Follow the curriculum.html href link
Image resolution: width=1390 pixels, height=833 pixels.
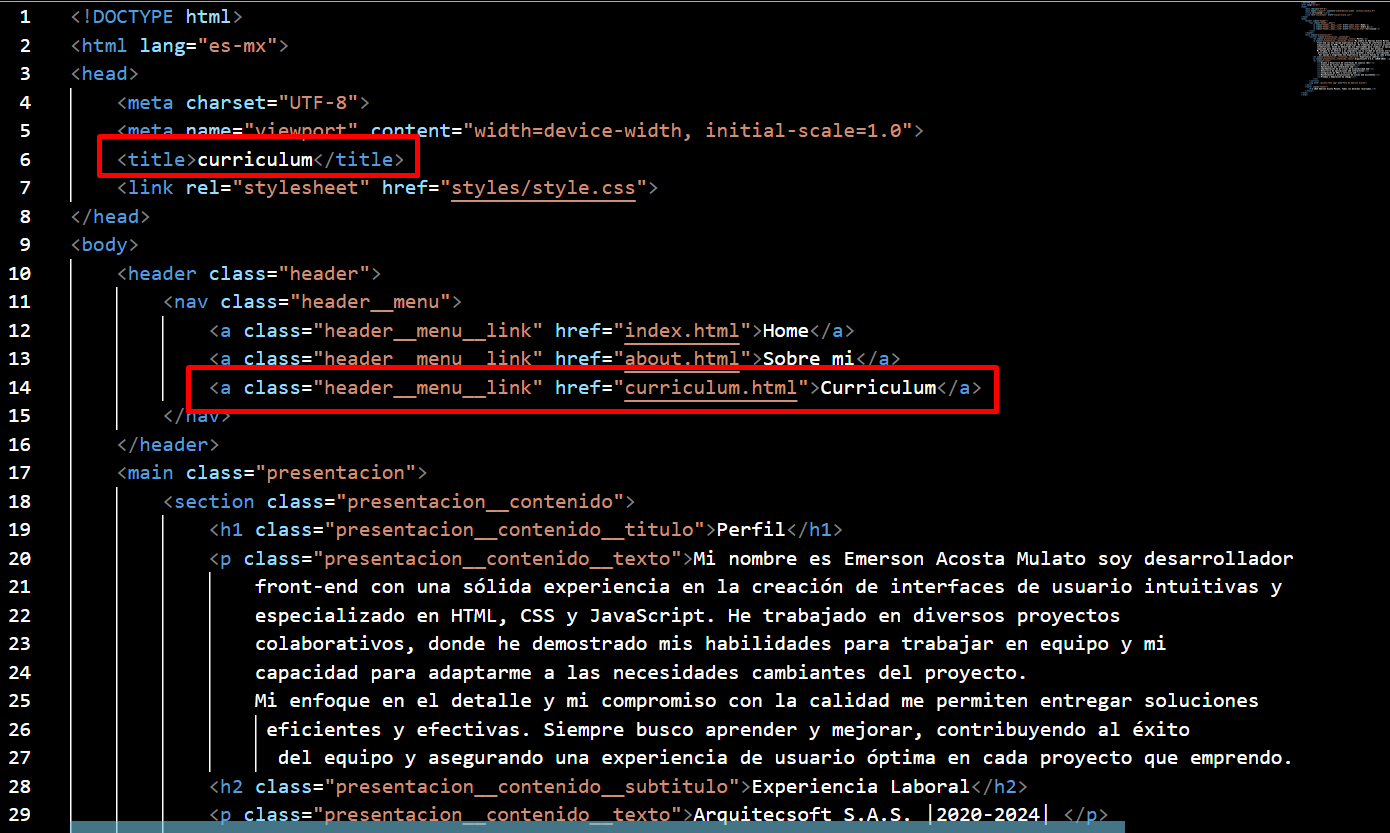(x=711, y=387)
